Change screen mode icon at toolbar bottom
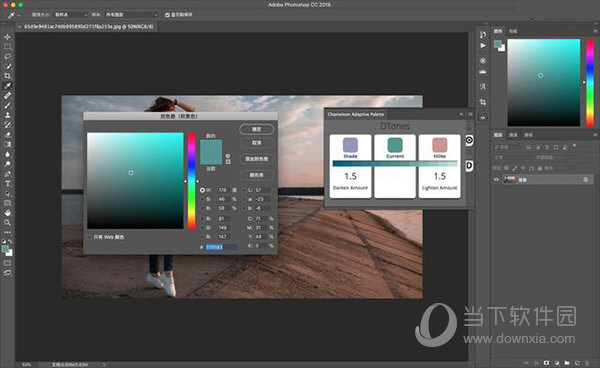The height and width of the screenshot is (368, 600). coord(7,273)
